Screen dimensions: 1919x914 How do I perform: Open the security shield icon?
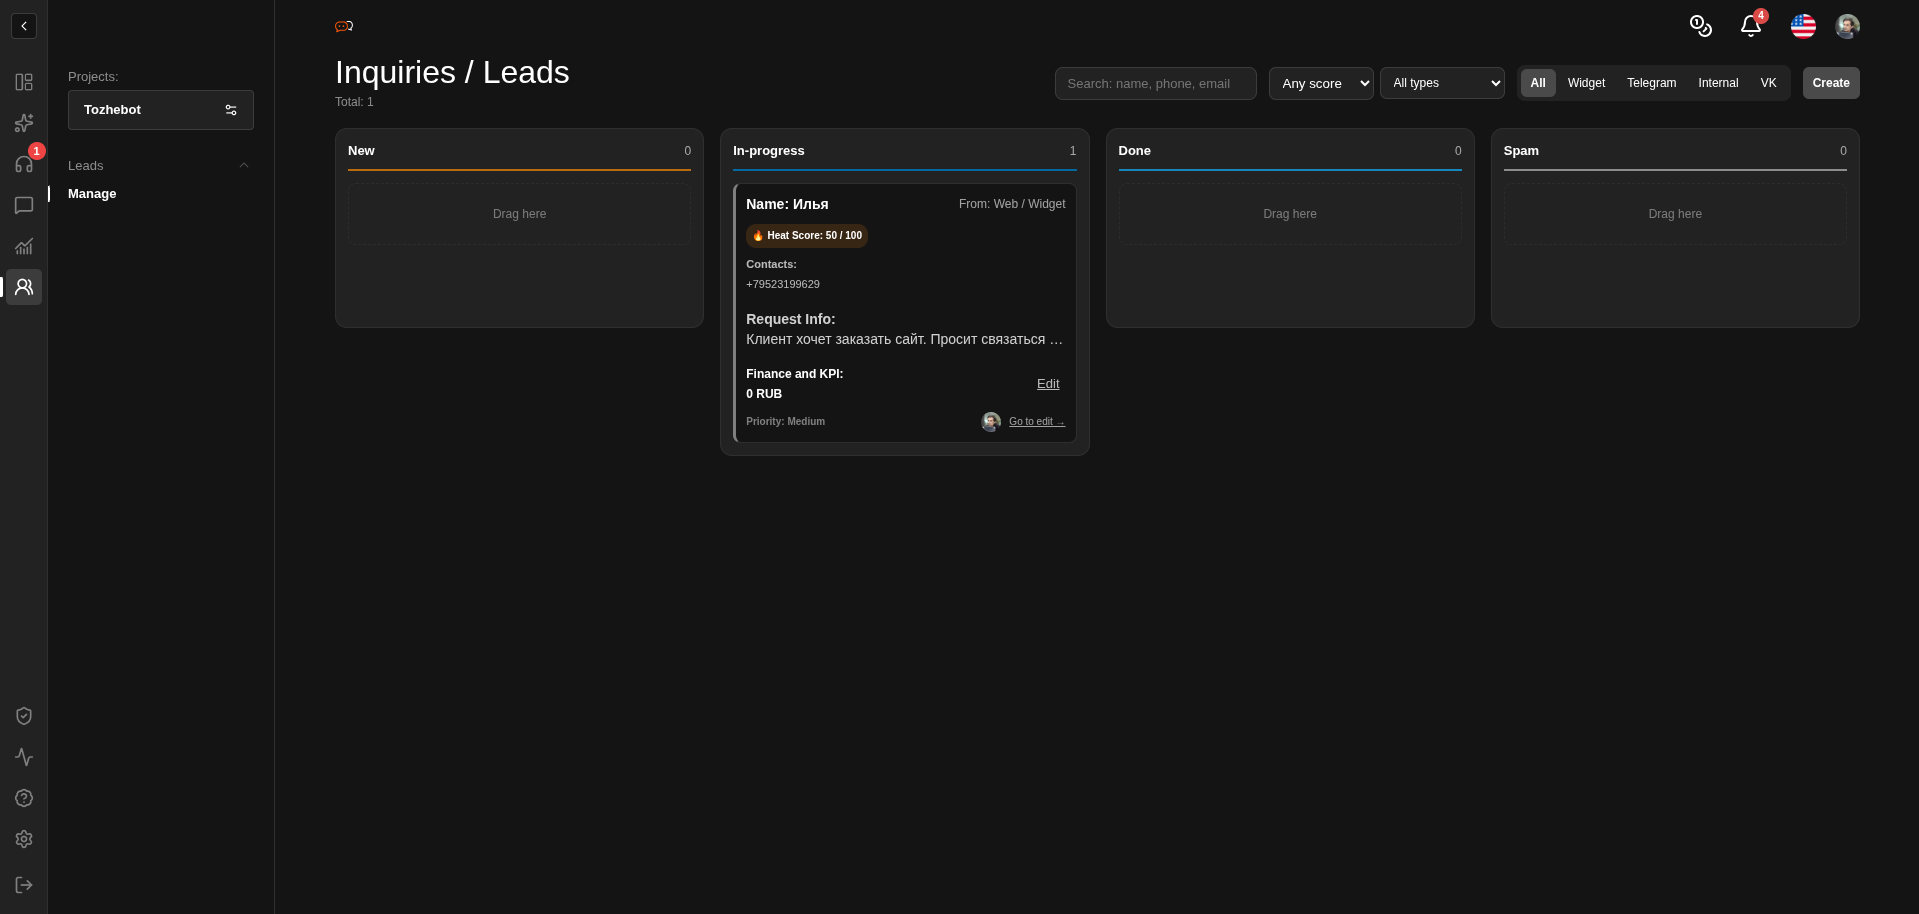(x=24, y=716)
